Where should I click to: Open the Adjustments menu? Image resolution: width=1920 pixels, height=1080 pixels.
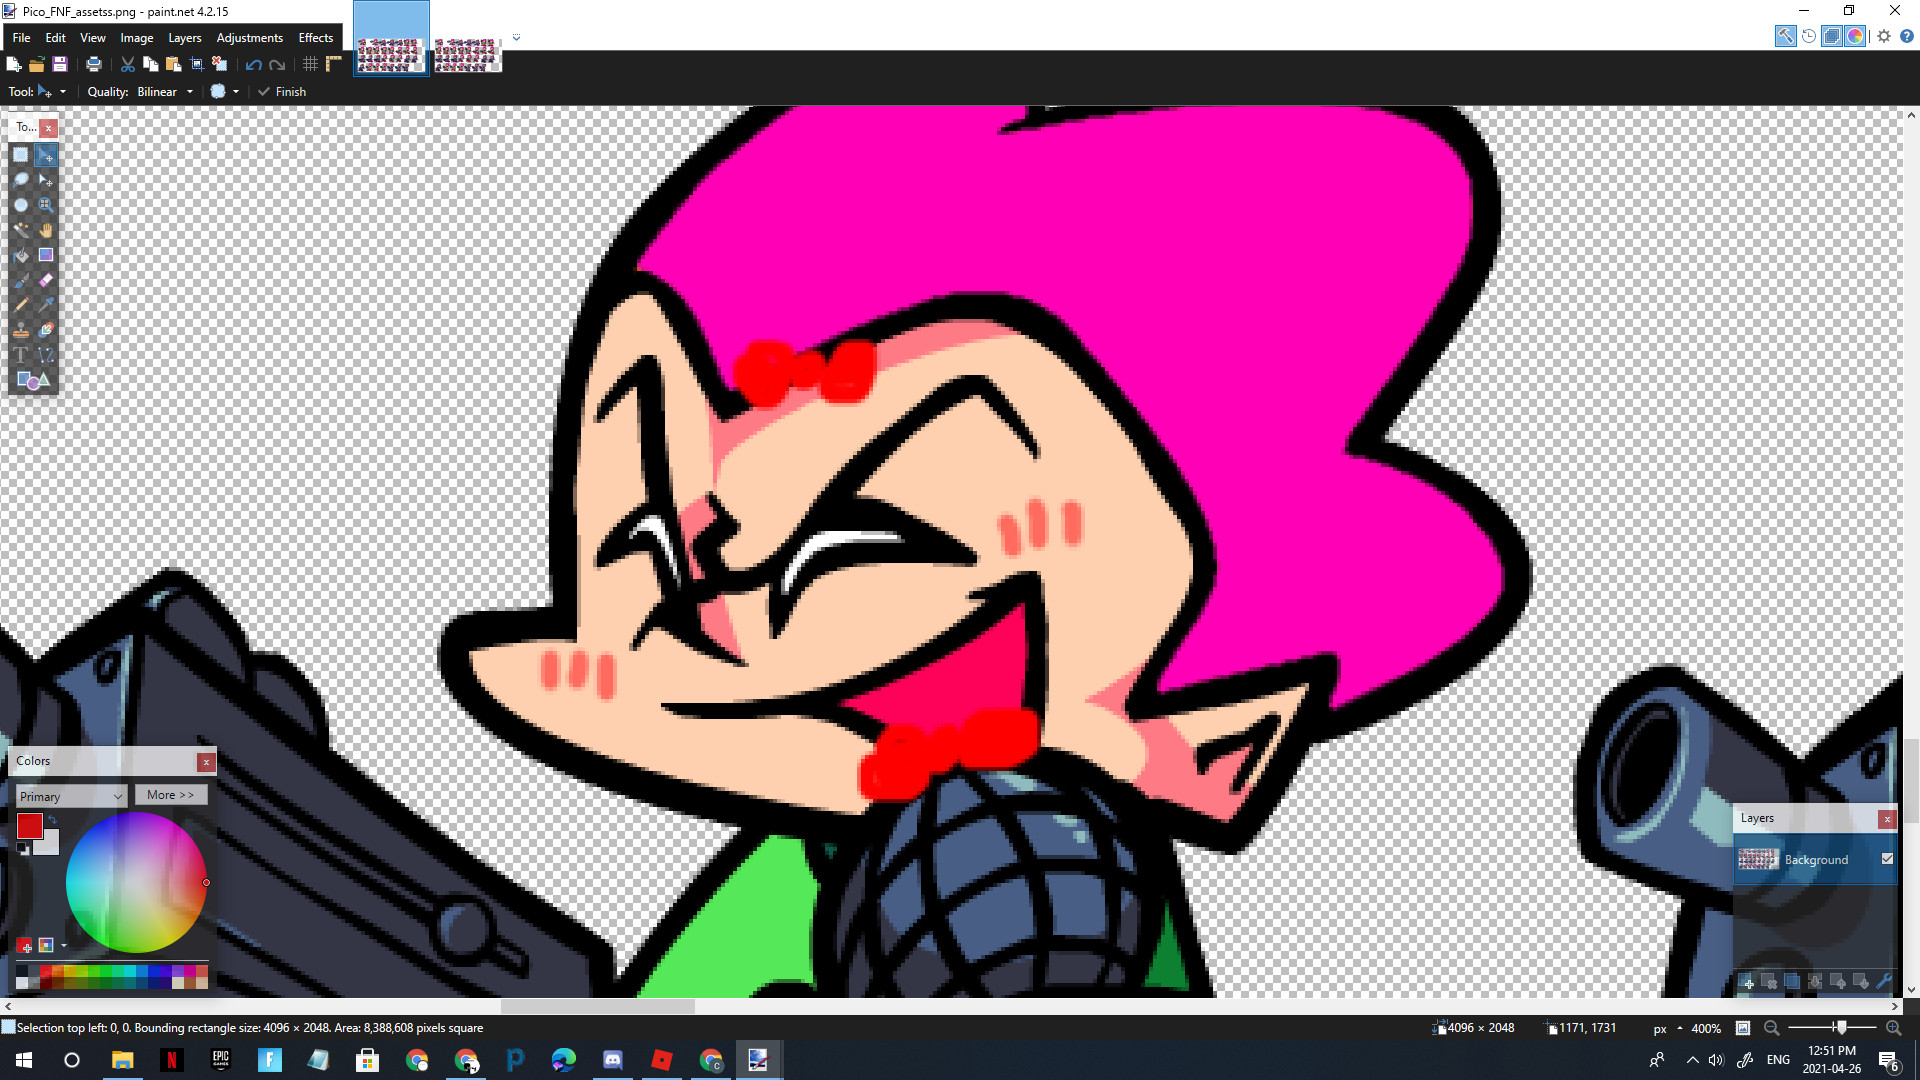[249, 38]
